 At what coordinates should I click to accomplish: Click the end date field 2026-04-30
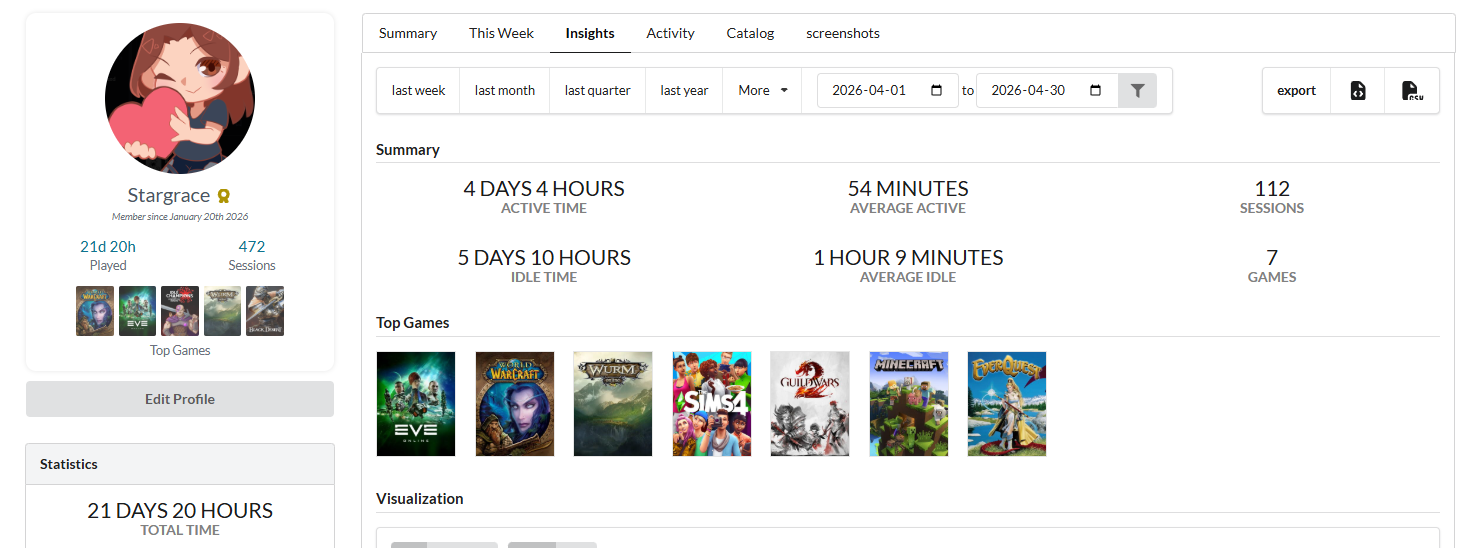[x=1047, y=90]
